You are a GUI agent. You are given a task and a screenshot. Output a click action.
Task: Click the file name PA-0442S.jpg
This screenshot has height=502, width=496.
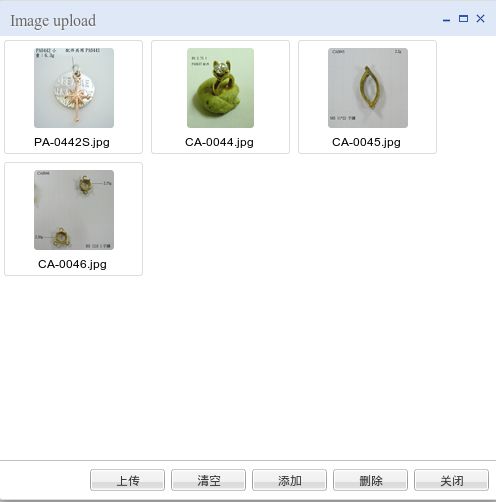(72, 142)
